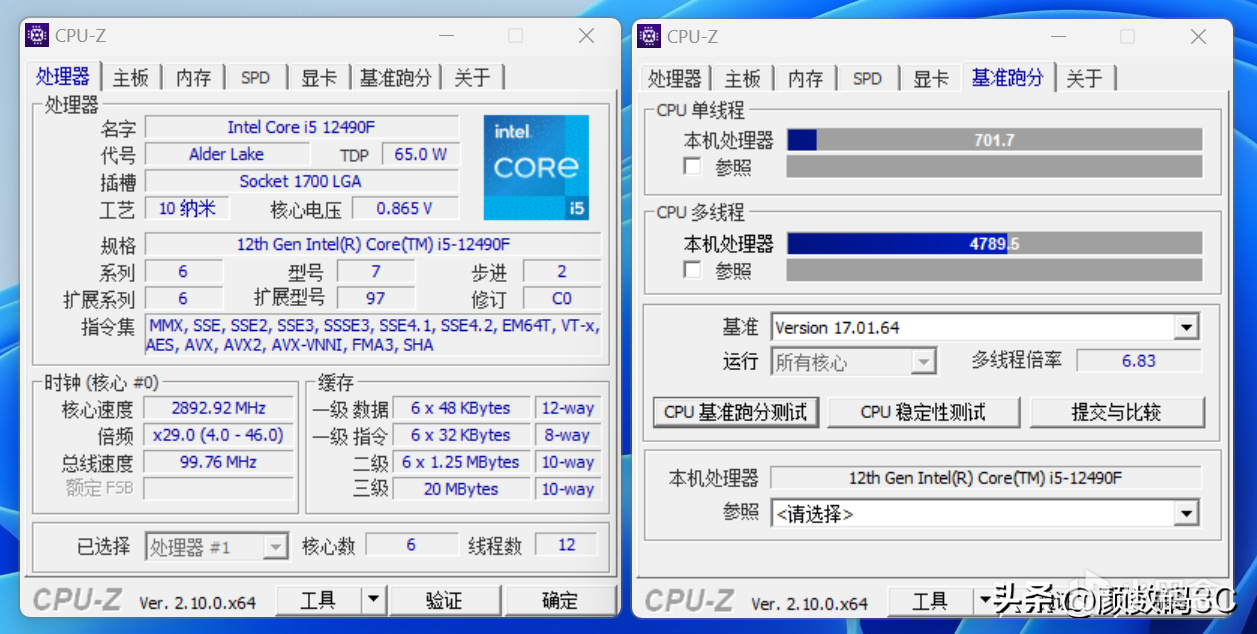Click the multi-thread reference bar
Viewport: 1257px width, 634px height.
(994, 270)
